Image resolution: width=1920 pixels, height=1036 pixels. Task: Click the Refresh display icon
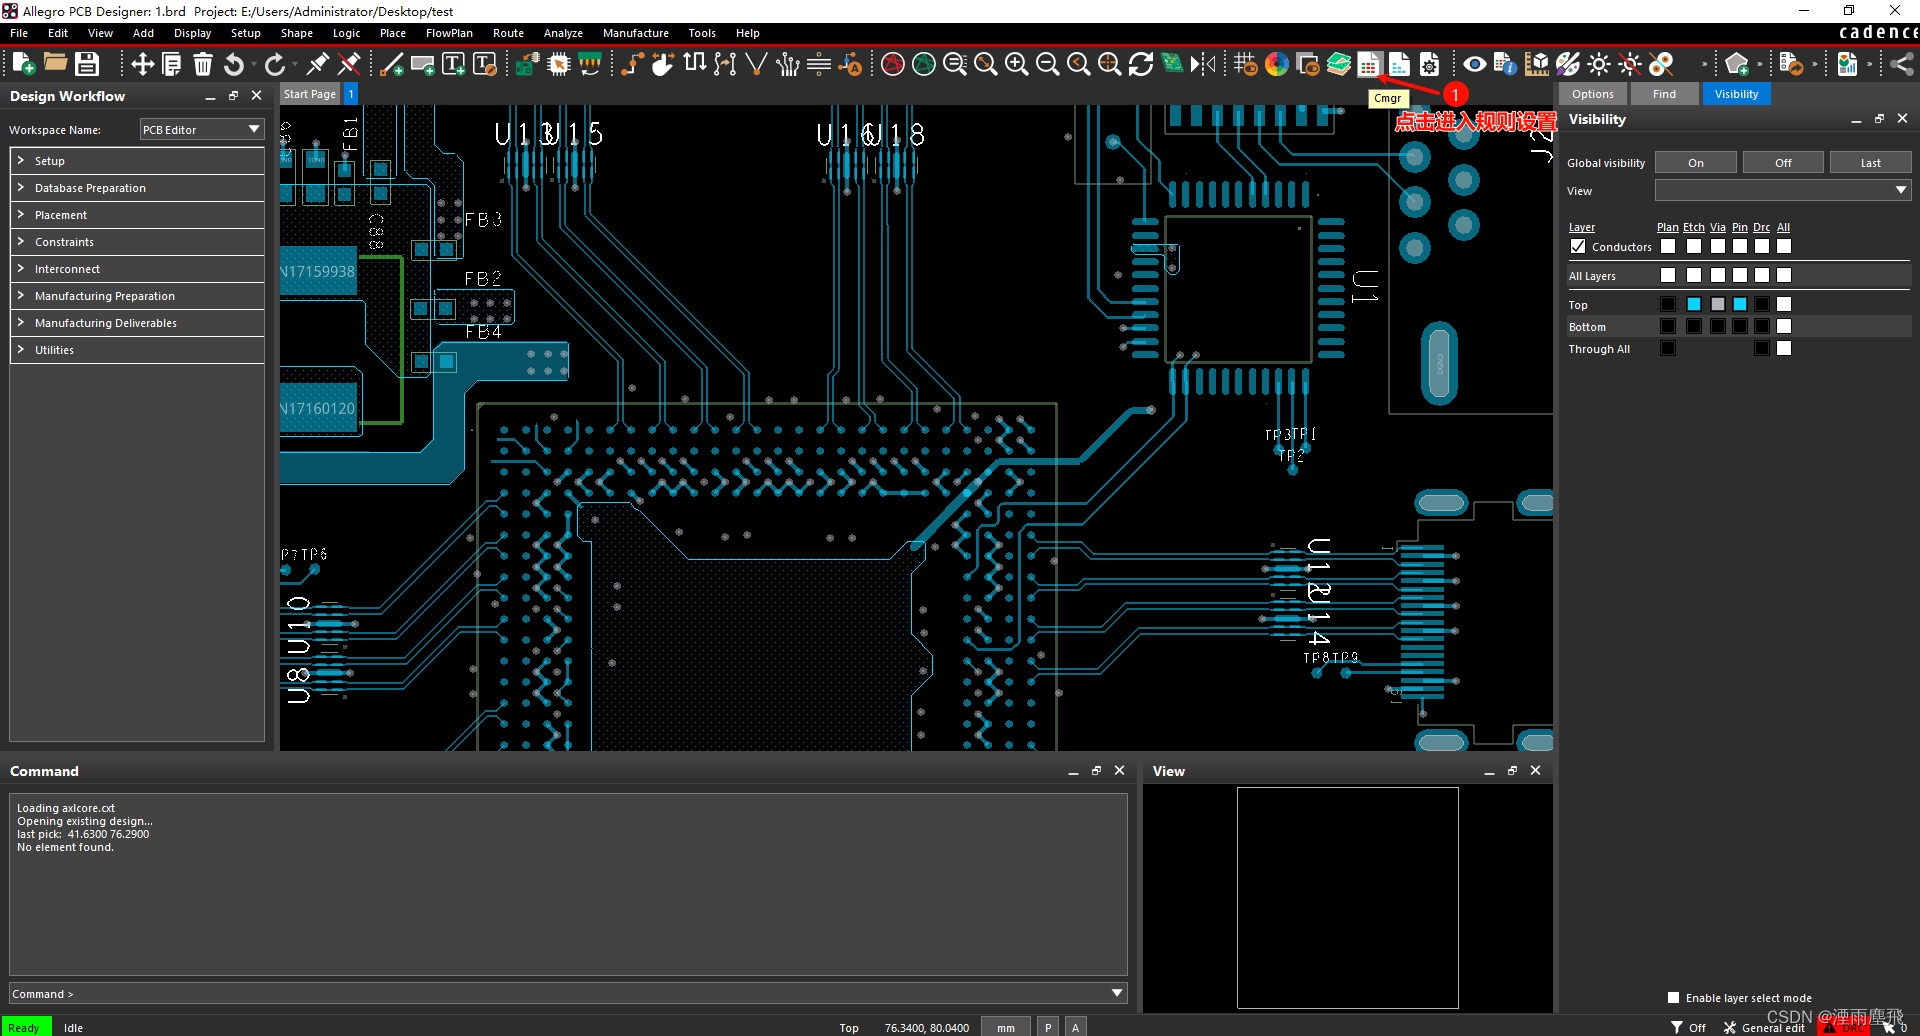click(x=1141, y=64)
